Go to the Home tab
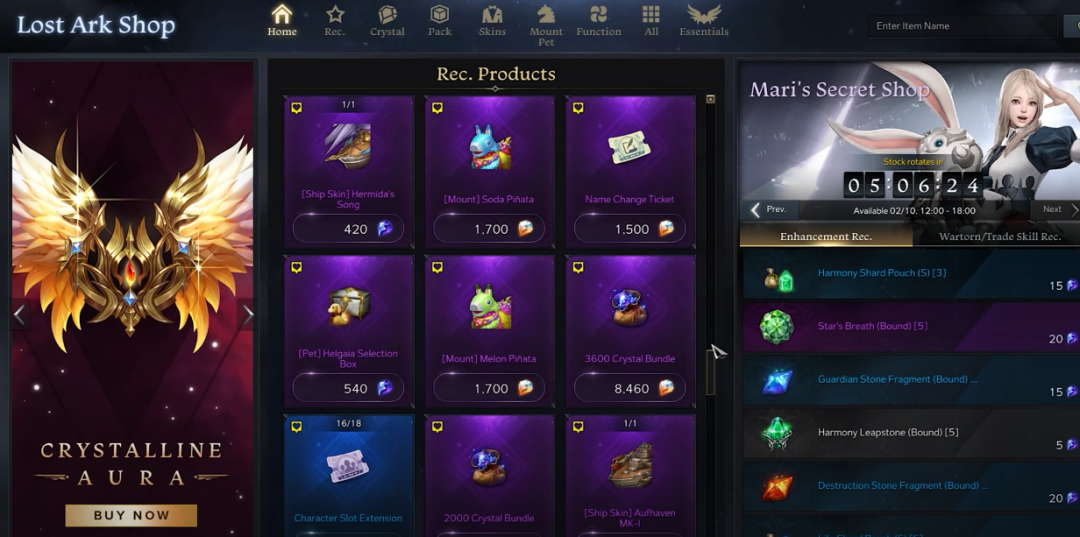 (282, 21)
